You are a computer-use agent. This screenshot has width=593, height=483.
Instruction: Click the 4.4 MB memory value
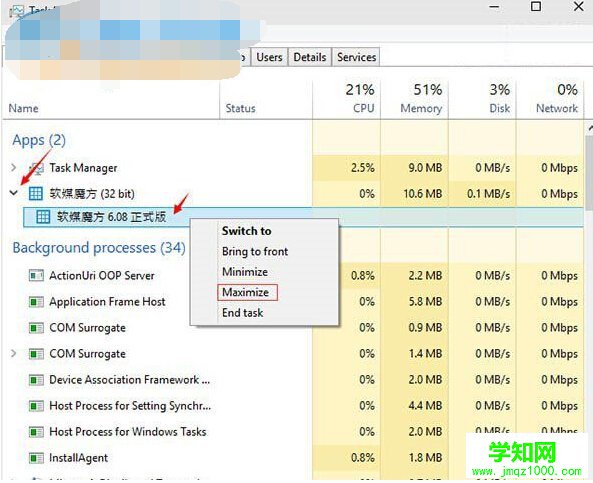pyautogui.click(x=425, y=406)
